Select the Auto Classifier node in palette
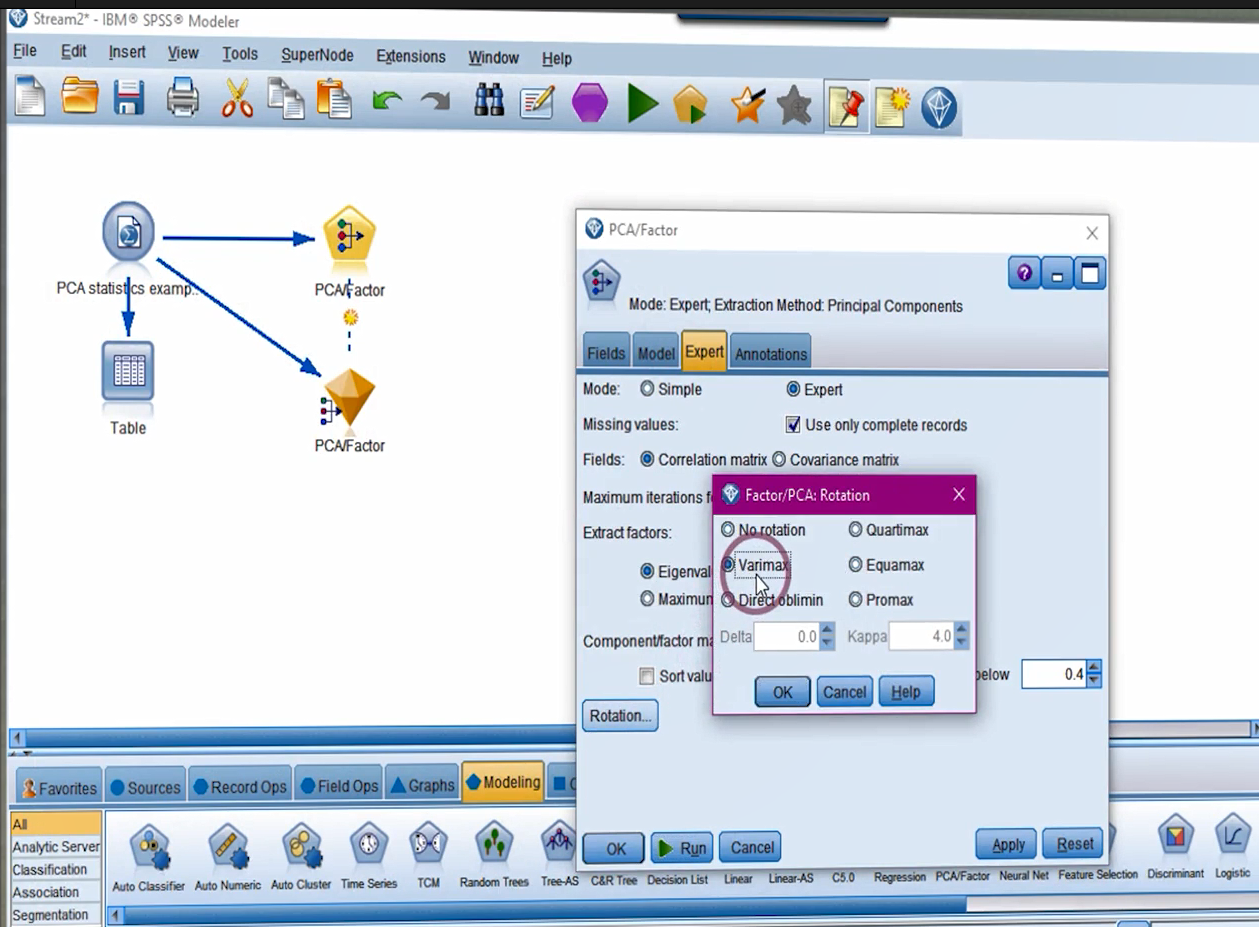Screen dimensions: 1259x927 pyautogui.click(x=148, y=848)
